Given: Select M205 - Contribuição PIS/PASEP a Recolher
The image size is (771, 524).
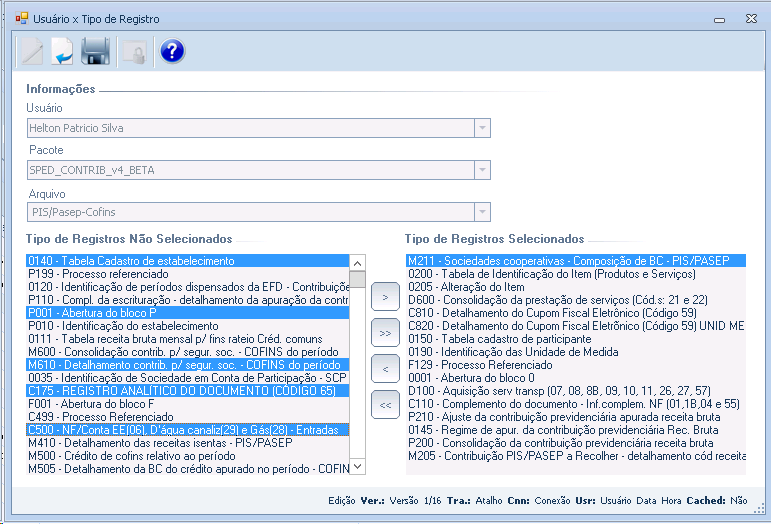Looking at the screenshot, I should coord(576,456).
